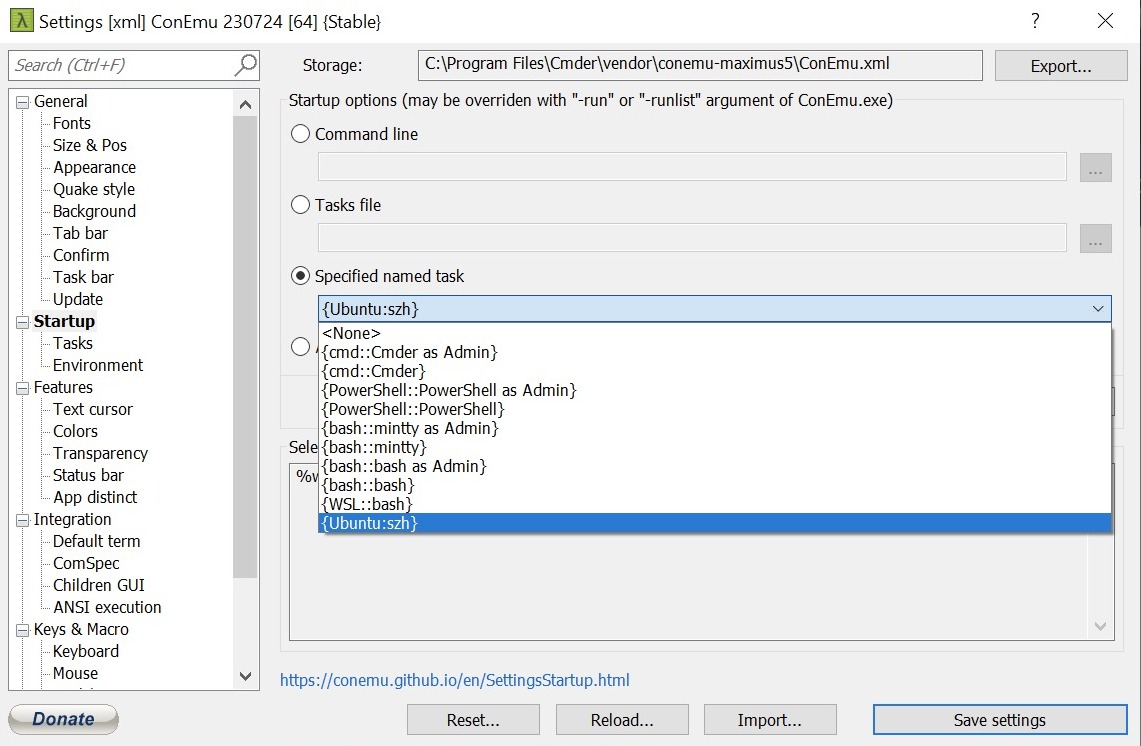The height and width of the screenshot is (746, 1141).
Task: Choose {cmd::Cmder as Admin} task
Action: (x=715, y=352)
